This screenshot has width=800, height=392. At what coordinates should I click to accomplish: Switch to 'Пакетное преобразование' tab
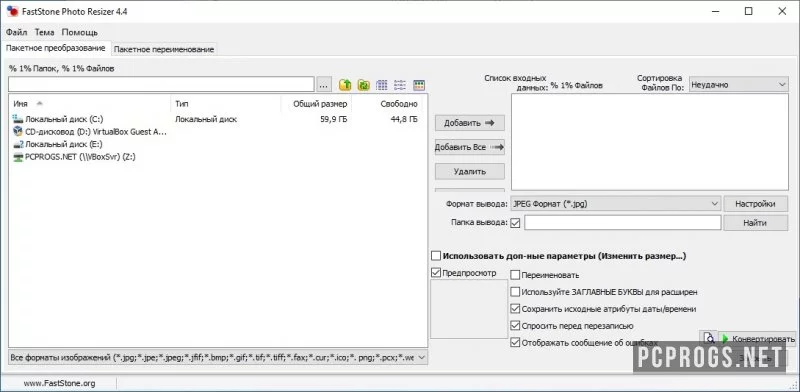(x=56, y=48)
